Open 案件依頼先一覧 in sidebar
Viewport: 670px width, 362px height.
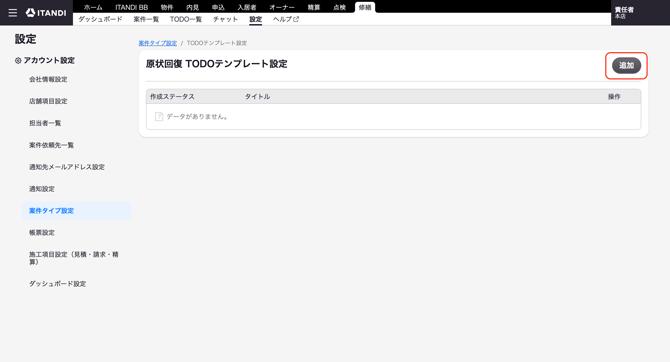pyautogui.click(x=51, y=145)
